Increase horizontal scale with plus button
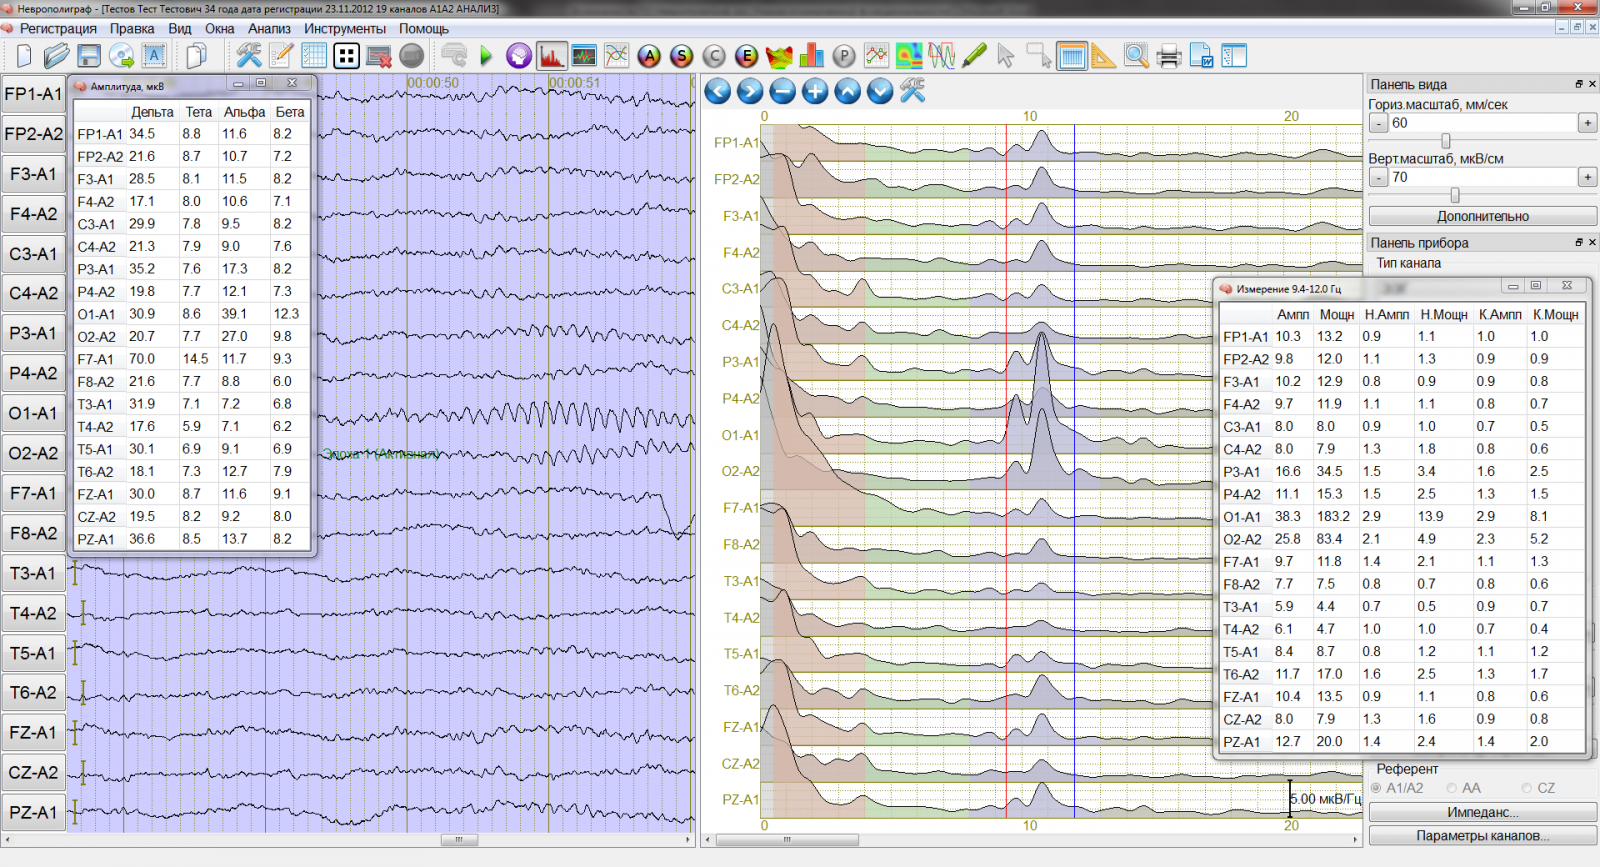This screenshot has width=1600, height=867. (x=1587, y=123)
